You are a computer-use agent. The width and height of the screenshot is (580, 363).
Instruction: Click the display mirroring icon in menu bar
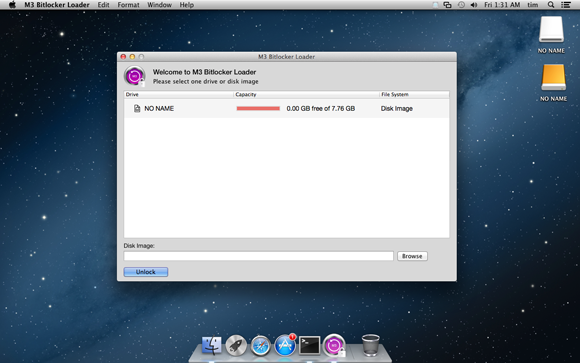pos(448,5)
